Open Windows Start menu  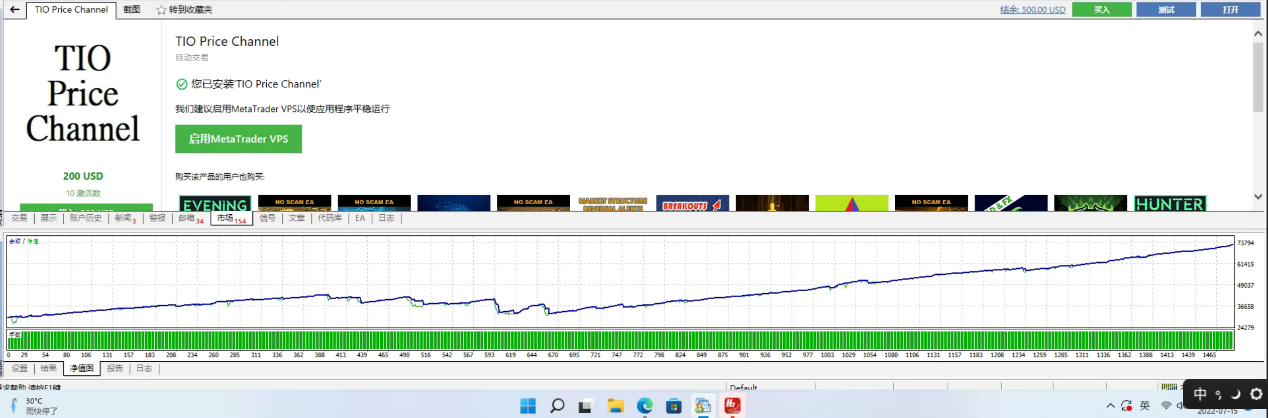[x=528, y=406]
